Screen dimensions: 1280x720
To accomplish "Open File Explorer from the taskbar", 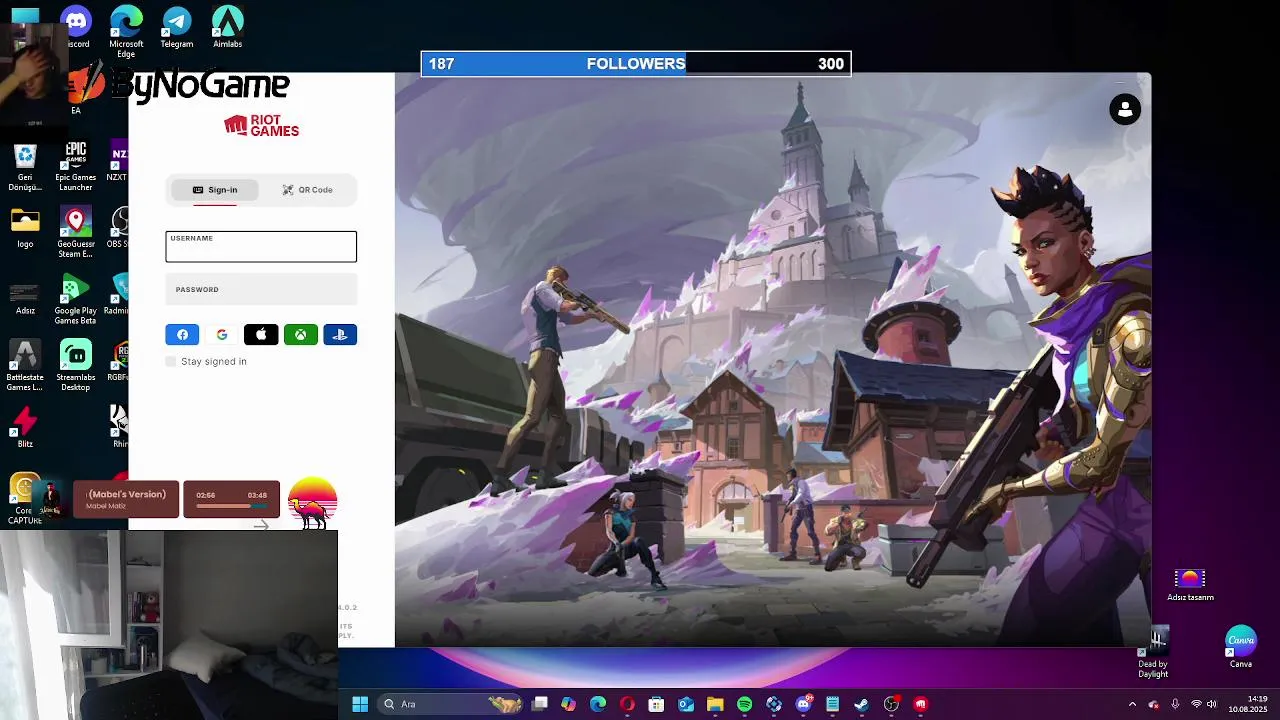I will [x=715, y=704].
